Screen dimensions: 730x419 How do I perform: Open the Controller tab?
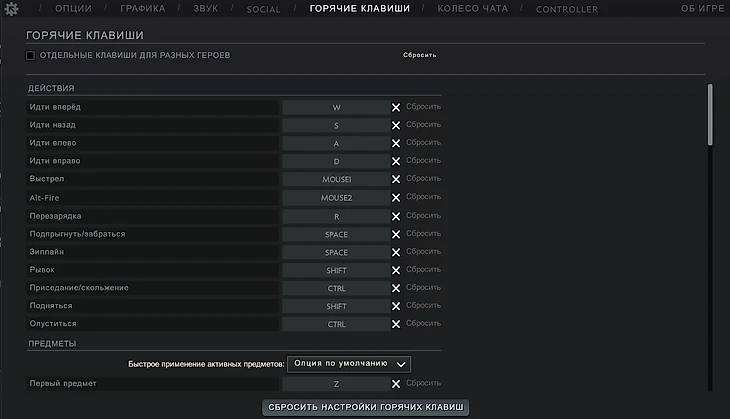566,9
